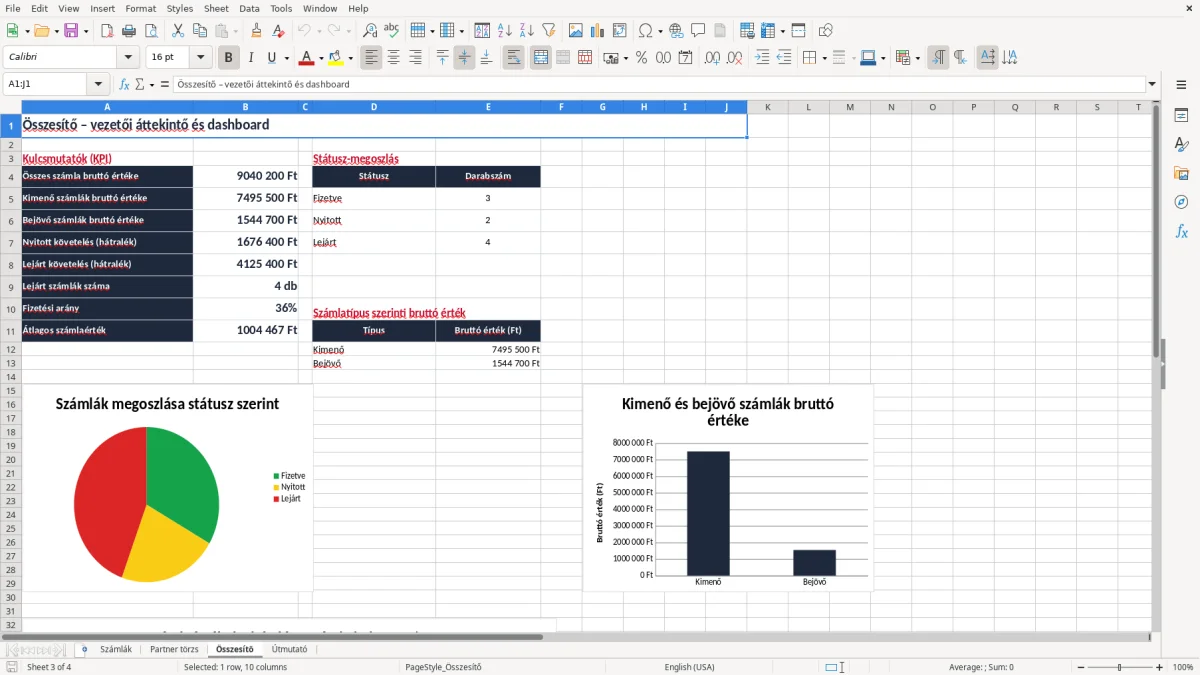
Task: Open the Data menu
Action: [249, 8]
